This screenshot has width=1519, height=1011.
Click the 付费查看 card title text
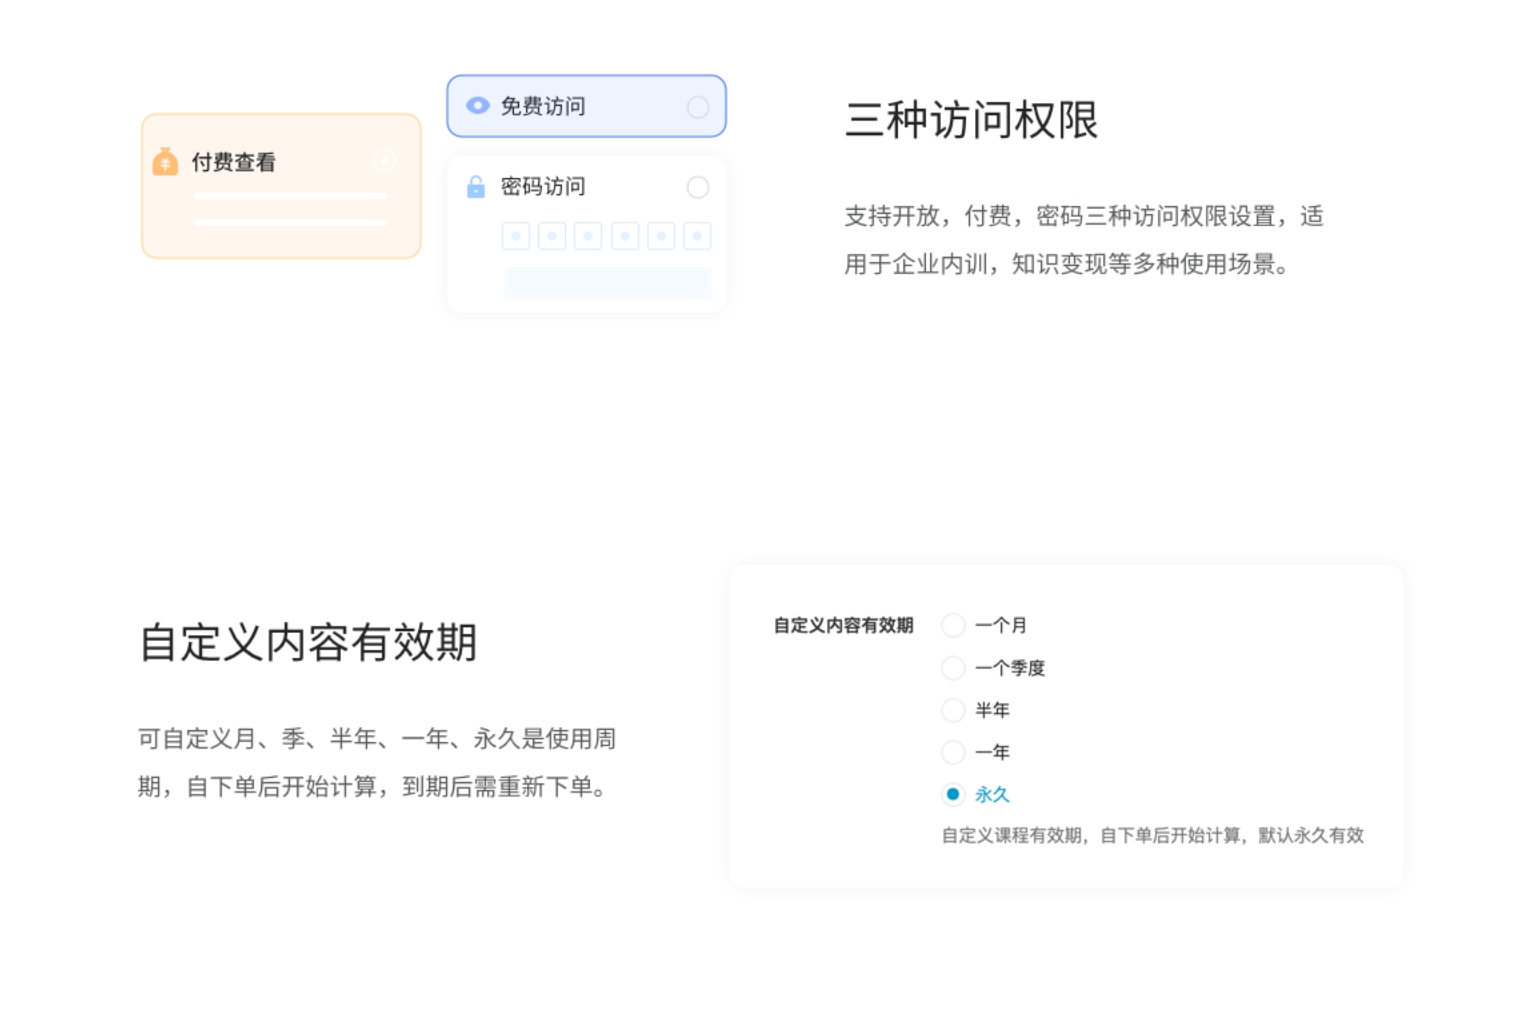[x=233, y=162]
